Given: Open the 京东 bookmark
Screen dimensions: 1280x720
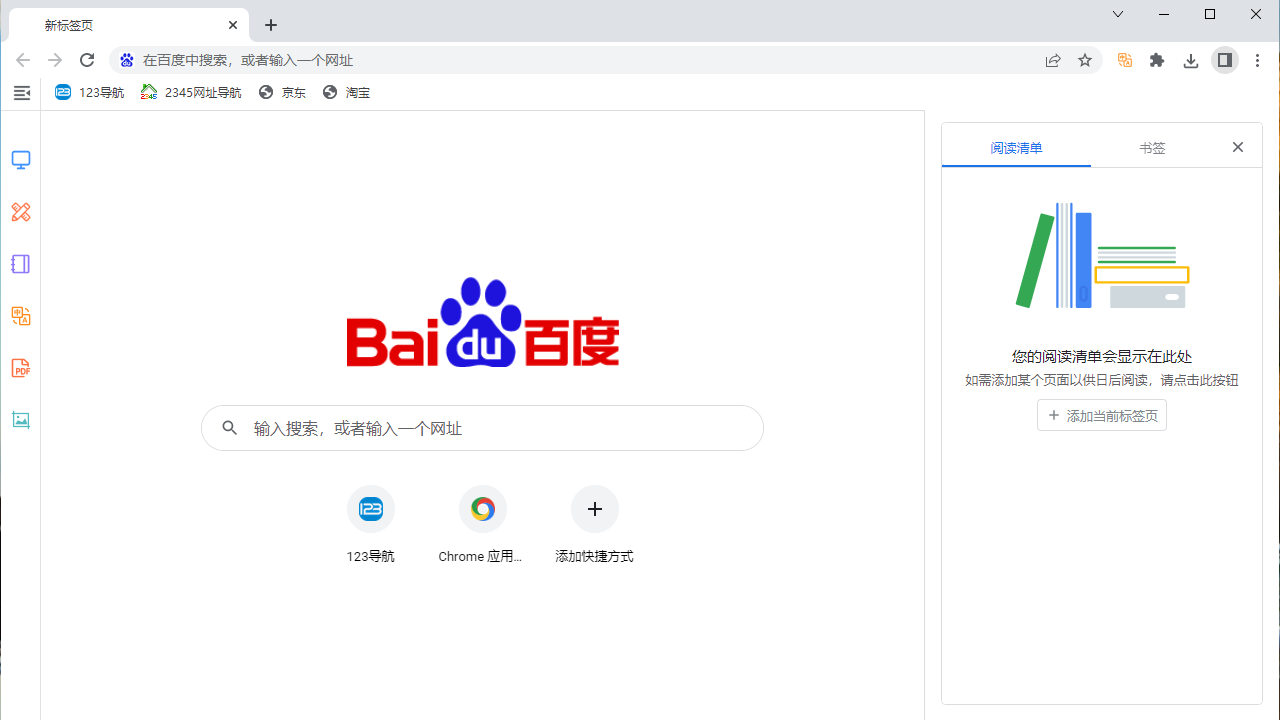Looking at the screenshot, I should coord(282,92).
